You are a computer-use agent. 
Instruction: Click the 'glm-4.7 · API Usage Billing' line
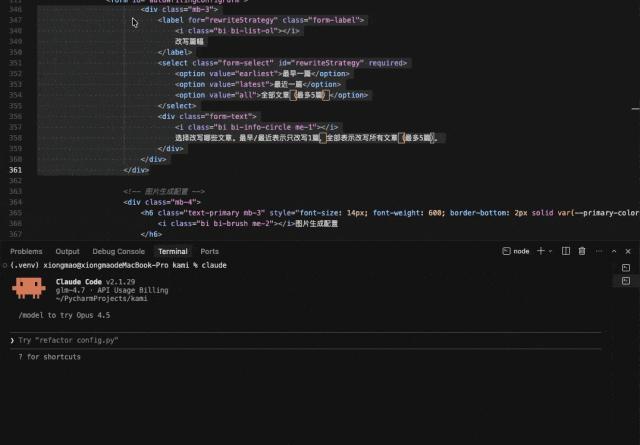112,290
